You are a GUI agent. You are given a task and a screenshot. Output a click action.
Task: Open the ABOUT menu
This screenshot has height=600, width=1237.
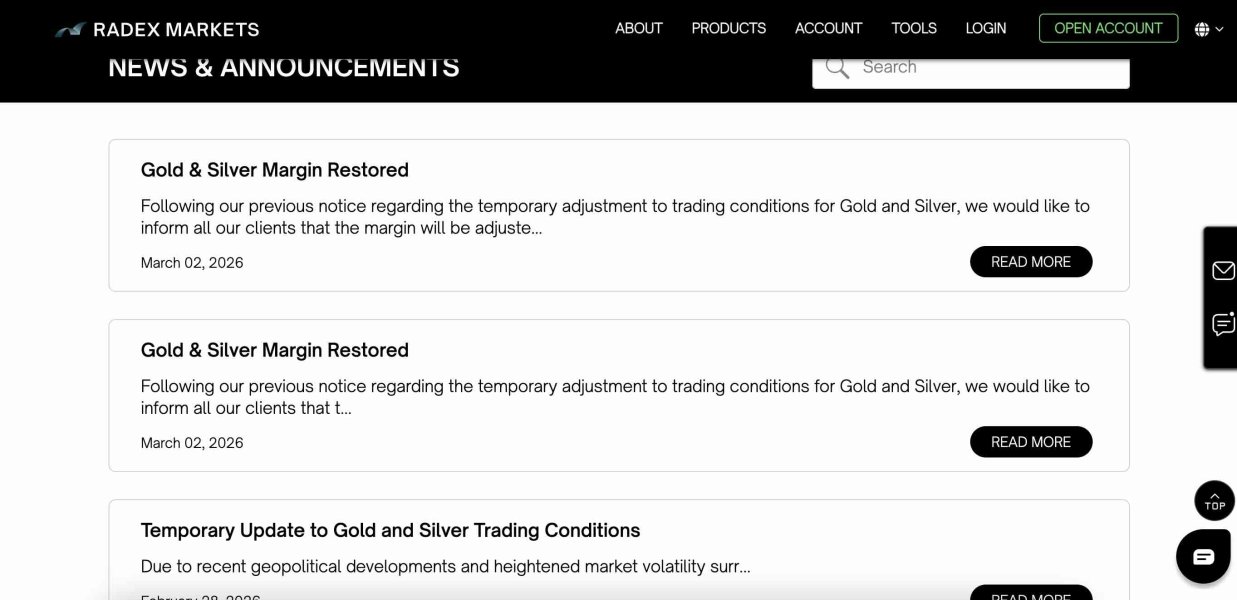click(639, 28)
